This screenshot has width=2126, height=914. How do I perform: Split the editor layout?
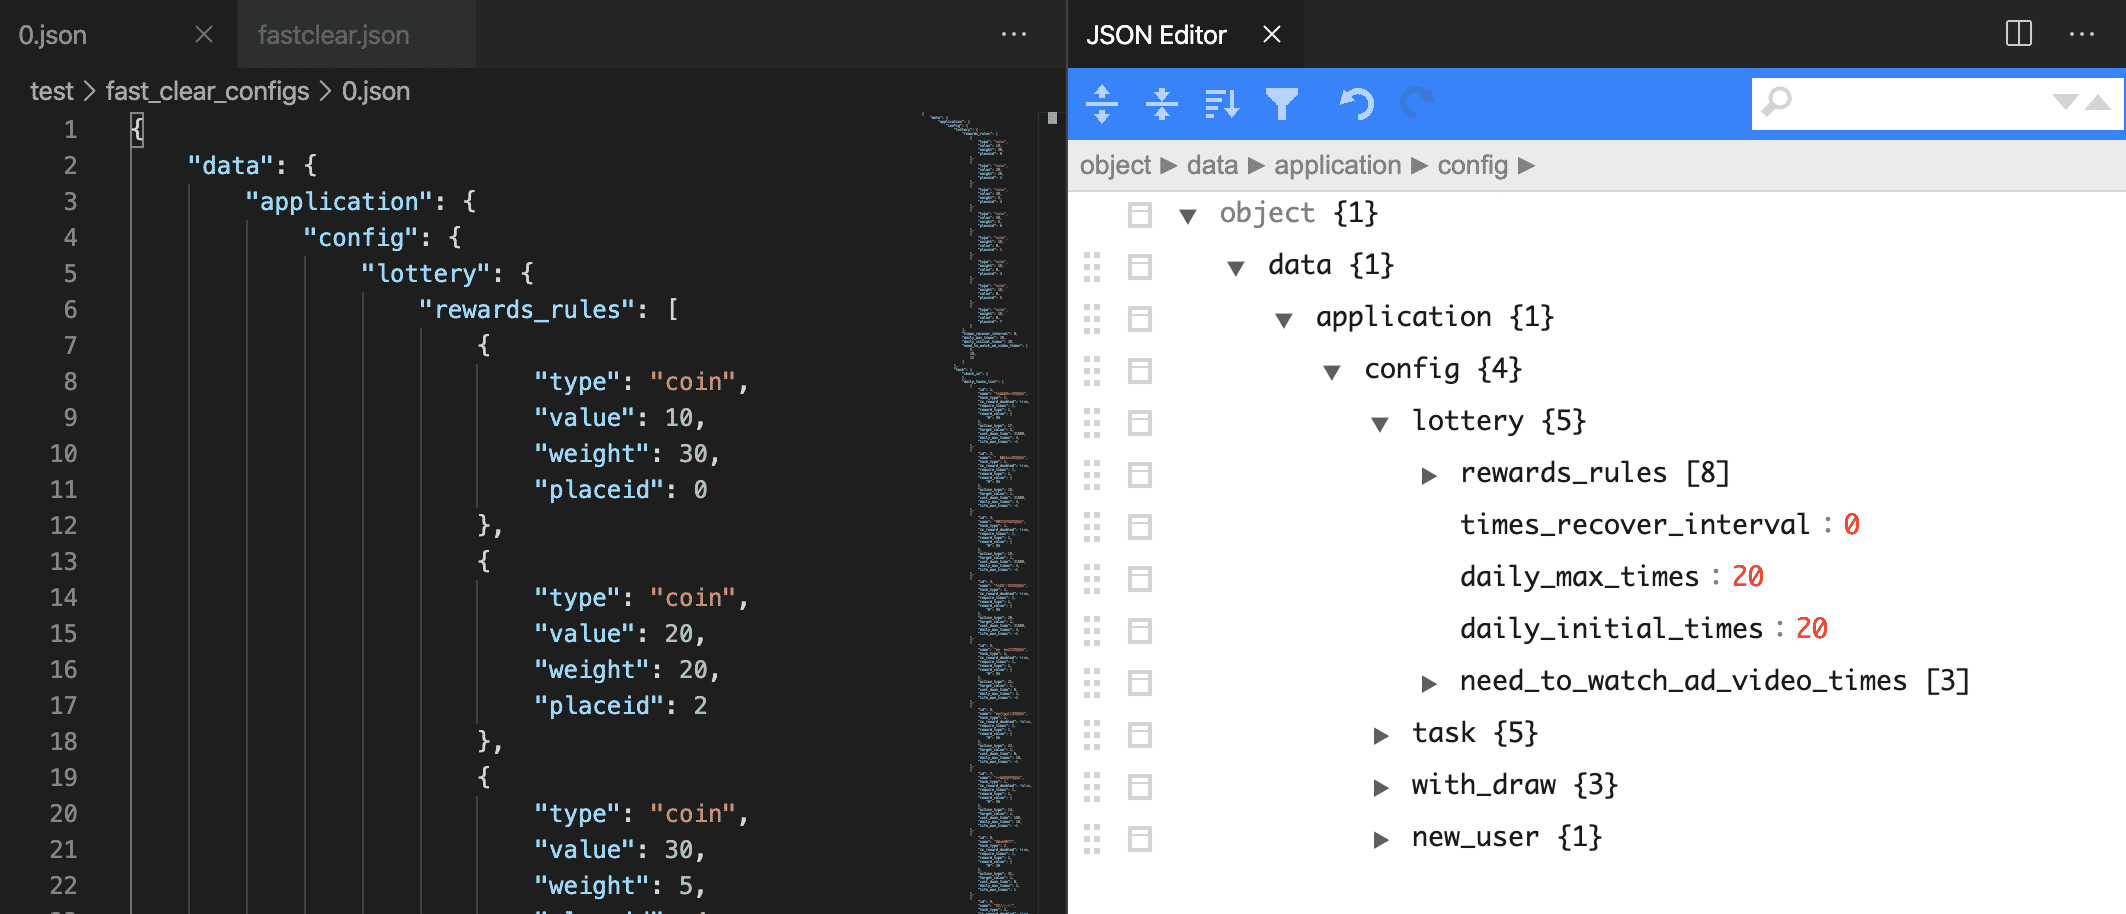point(2019,34)
